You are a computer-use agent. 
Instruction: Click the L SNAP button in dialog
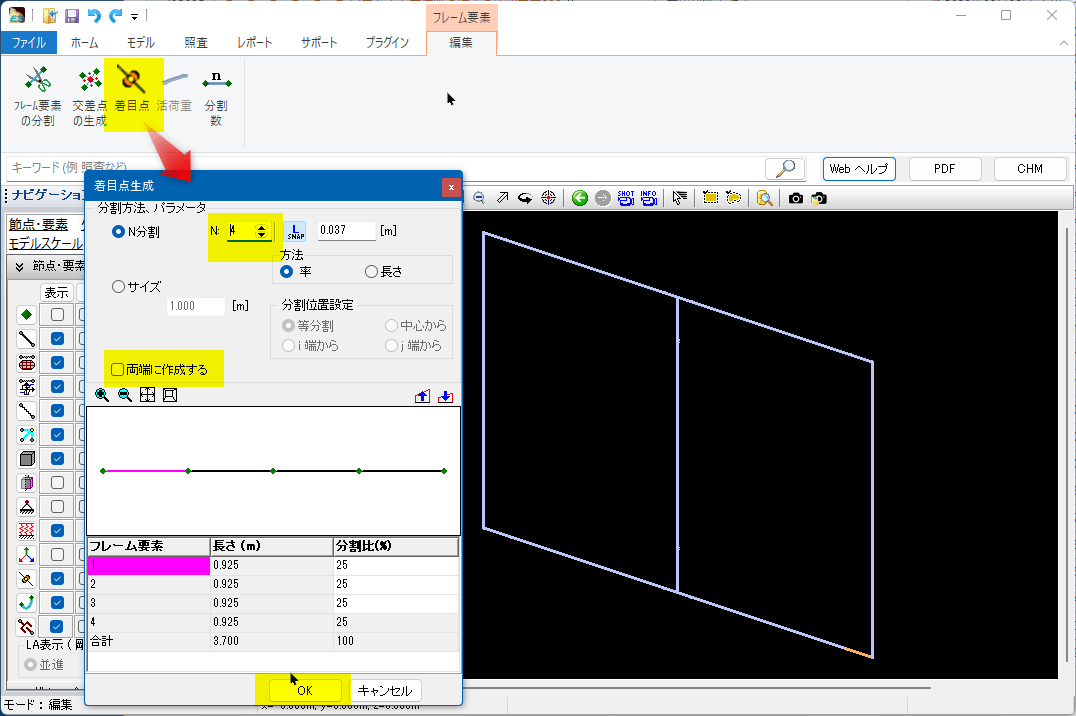295,231
